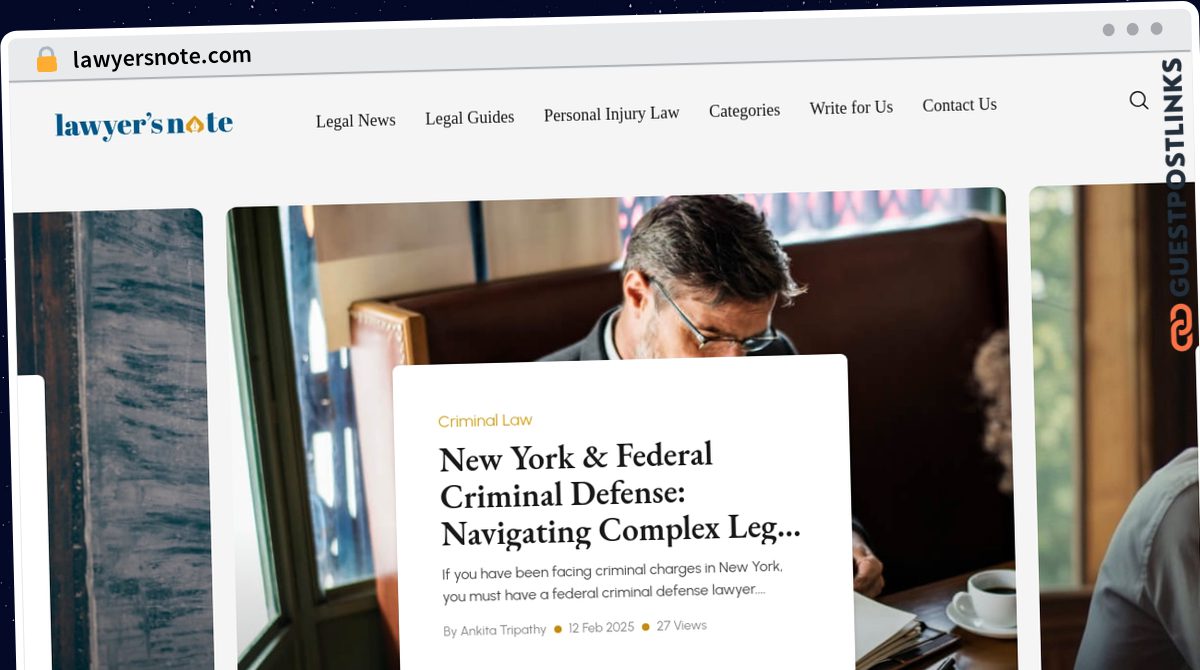Open the search magnifier icon

pos(1138,100)
